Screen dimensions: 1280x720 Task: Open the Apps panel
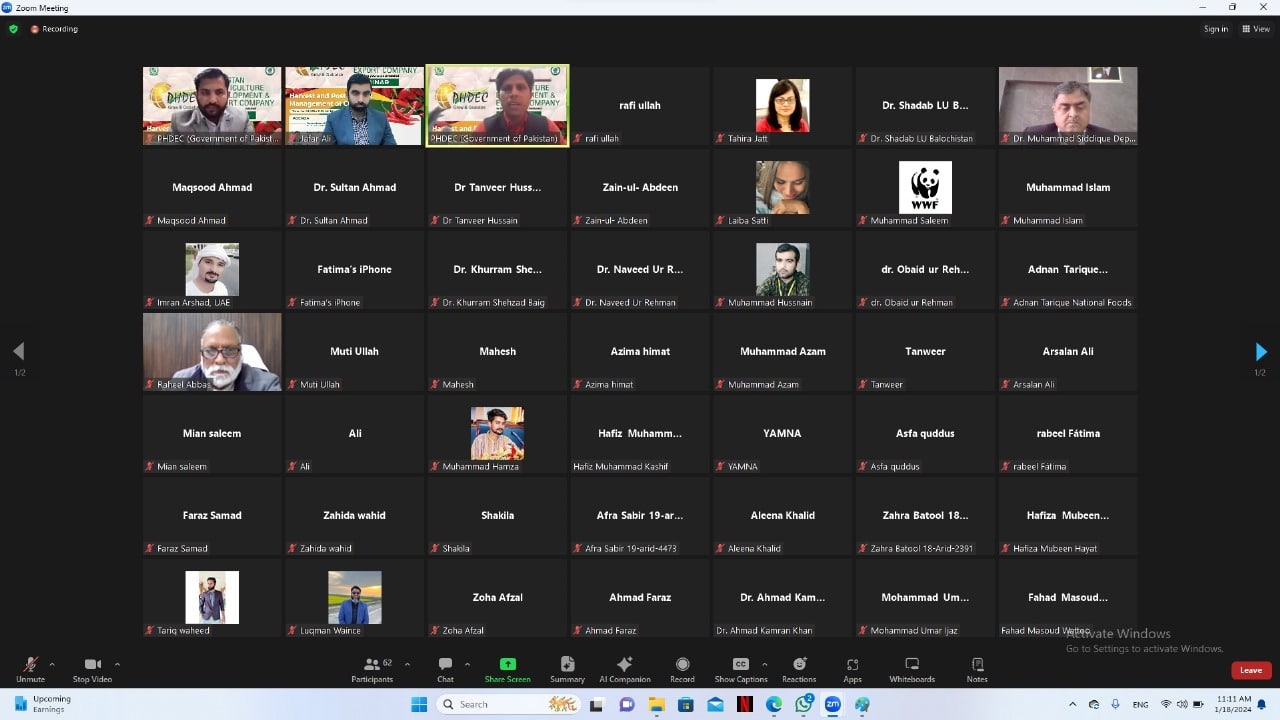tap(852, 668)
